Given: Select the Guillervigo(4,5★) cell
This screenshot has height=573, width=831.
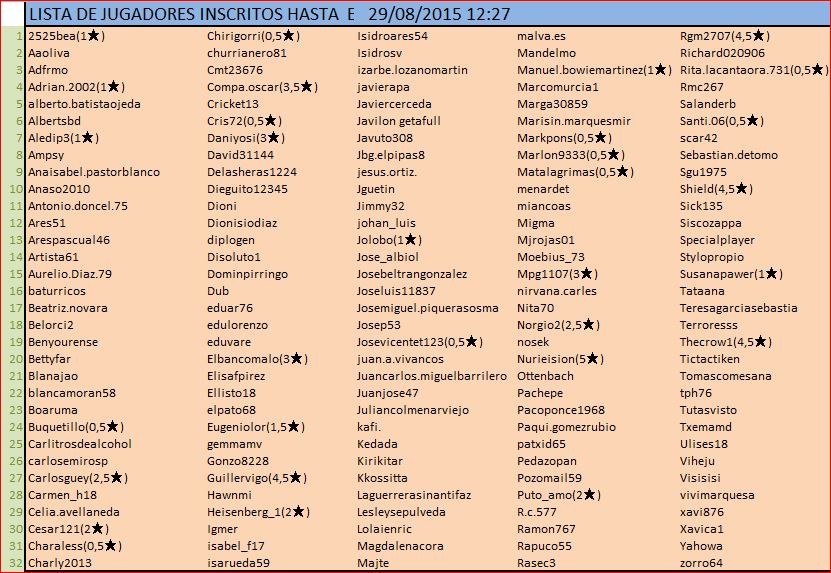Looking at the screenshot, I should point(256,478).
